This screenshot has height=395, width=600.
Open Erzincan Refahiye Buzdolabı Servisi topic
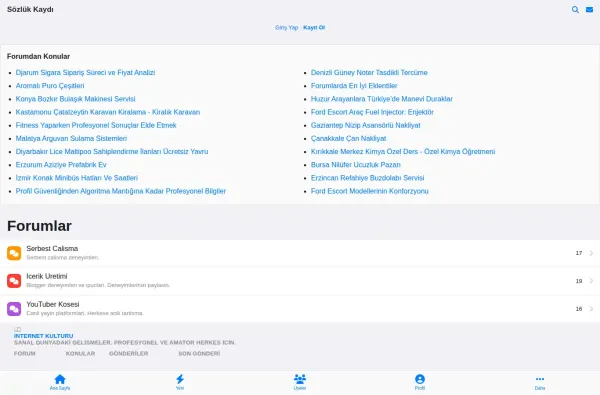[367, 178]
